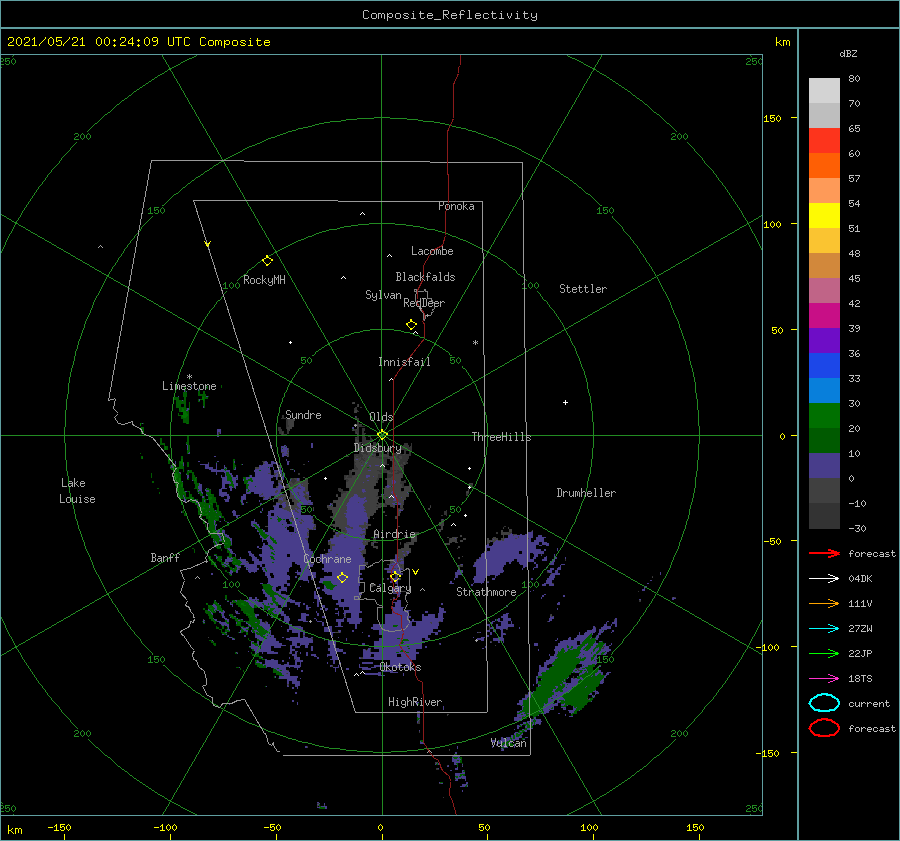The width and height of the screenshot is (900, 841).
Task: Click the Lake Louise label
Action: (77, 491)
